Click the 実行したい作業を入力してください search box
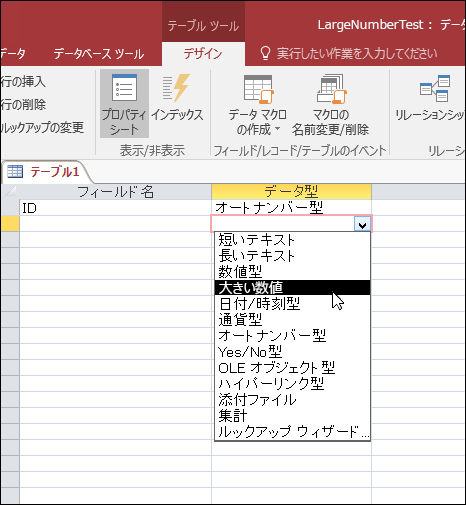466x505 pixels. coord(357,53)
